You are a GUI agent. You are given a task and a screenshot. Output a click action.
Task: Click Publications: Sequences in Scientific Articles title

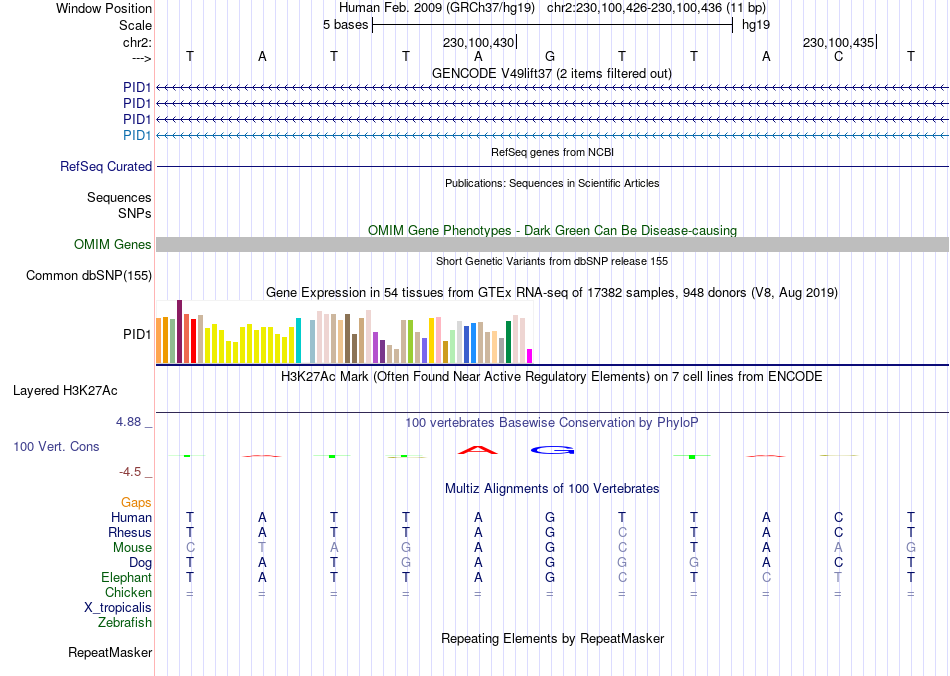point(552,183)
